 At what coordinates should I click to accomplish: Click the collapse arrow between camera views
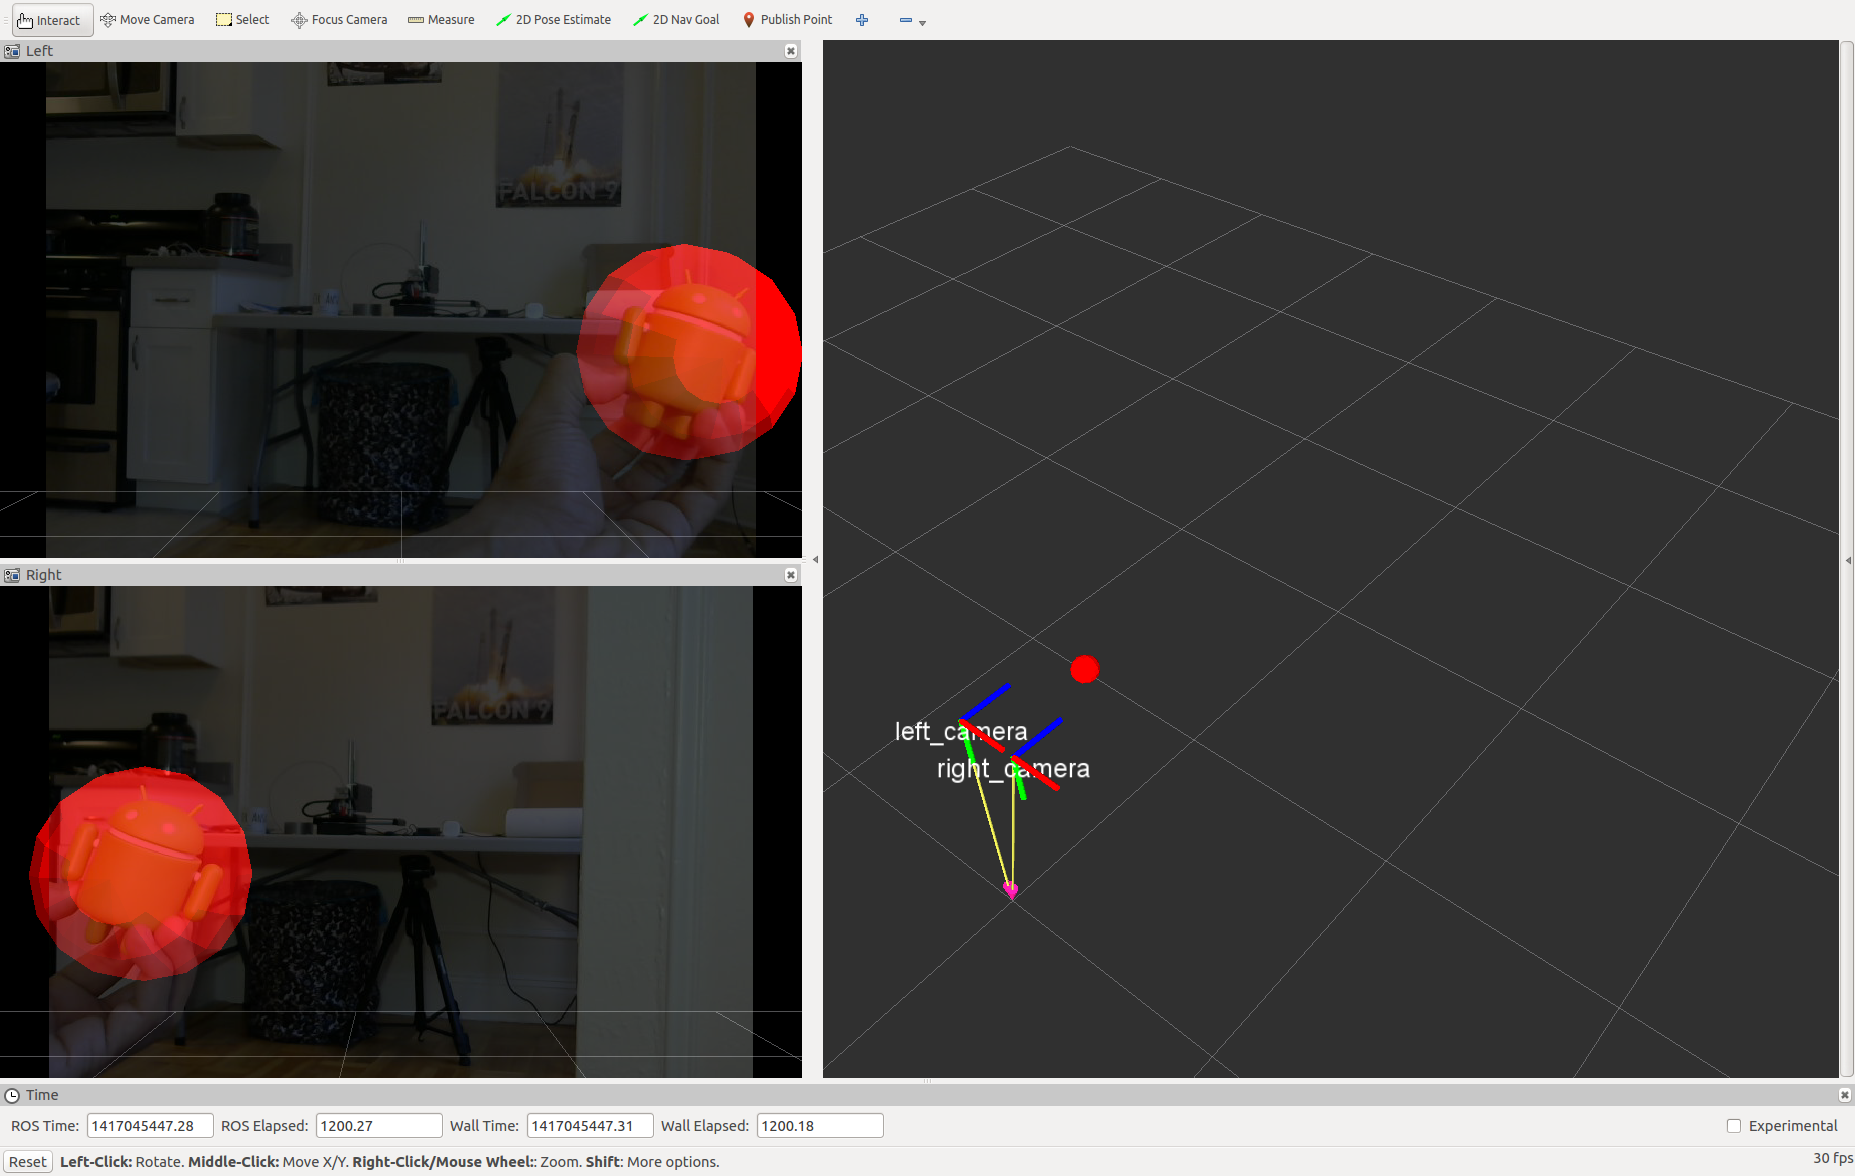pos(815,559)
